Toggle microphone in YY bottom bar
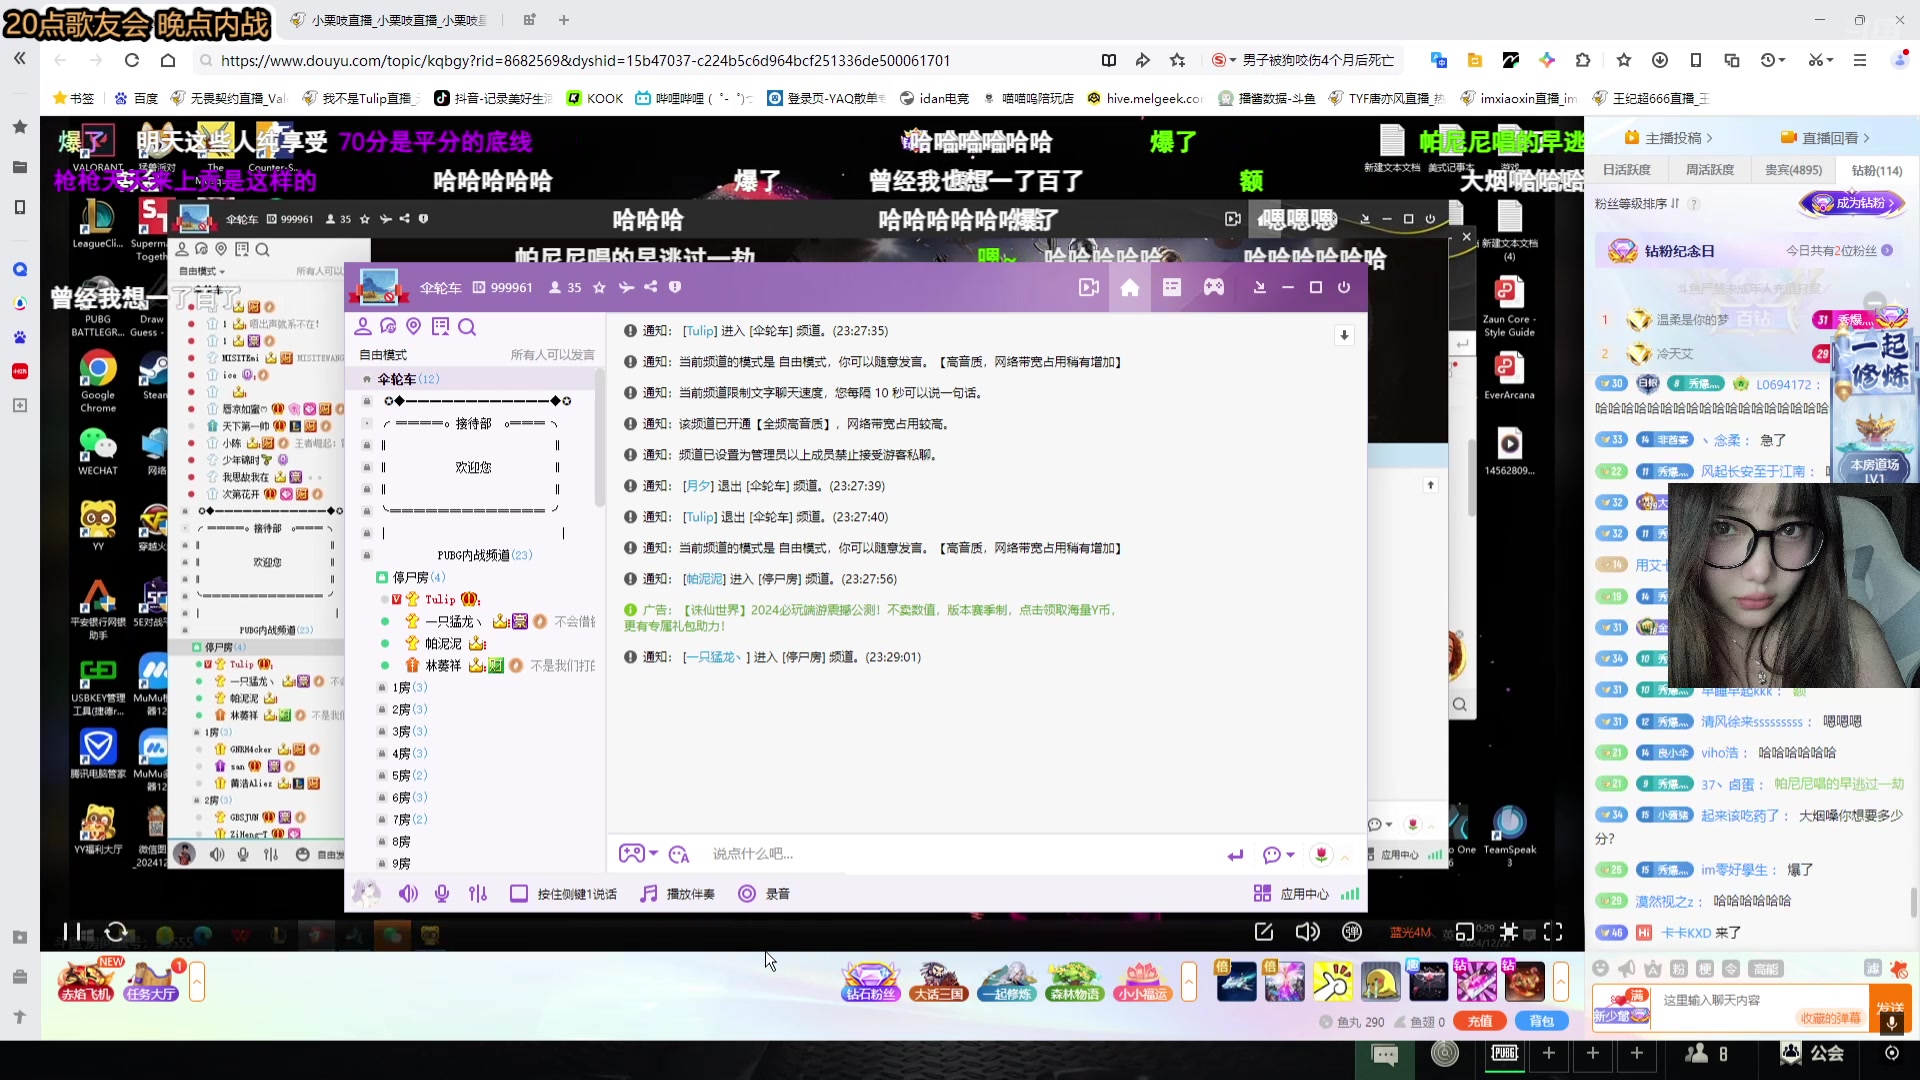 coord(442,894)
